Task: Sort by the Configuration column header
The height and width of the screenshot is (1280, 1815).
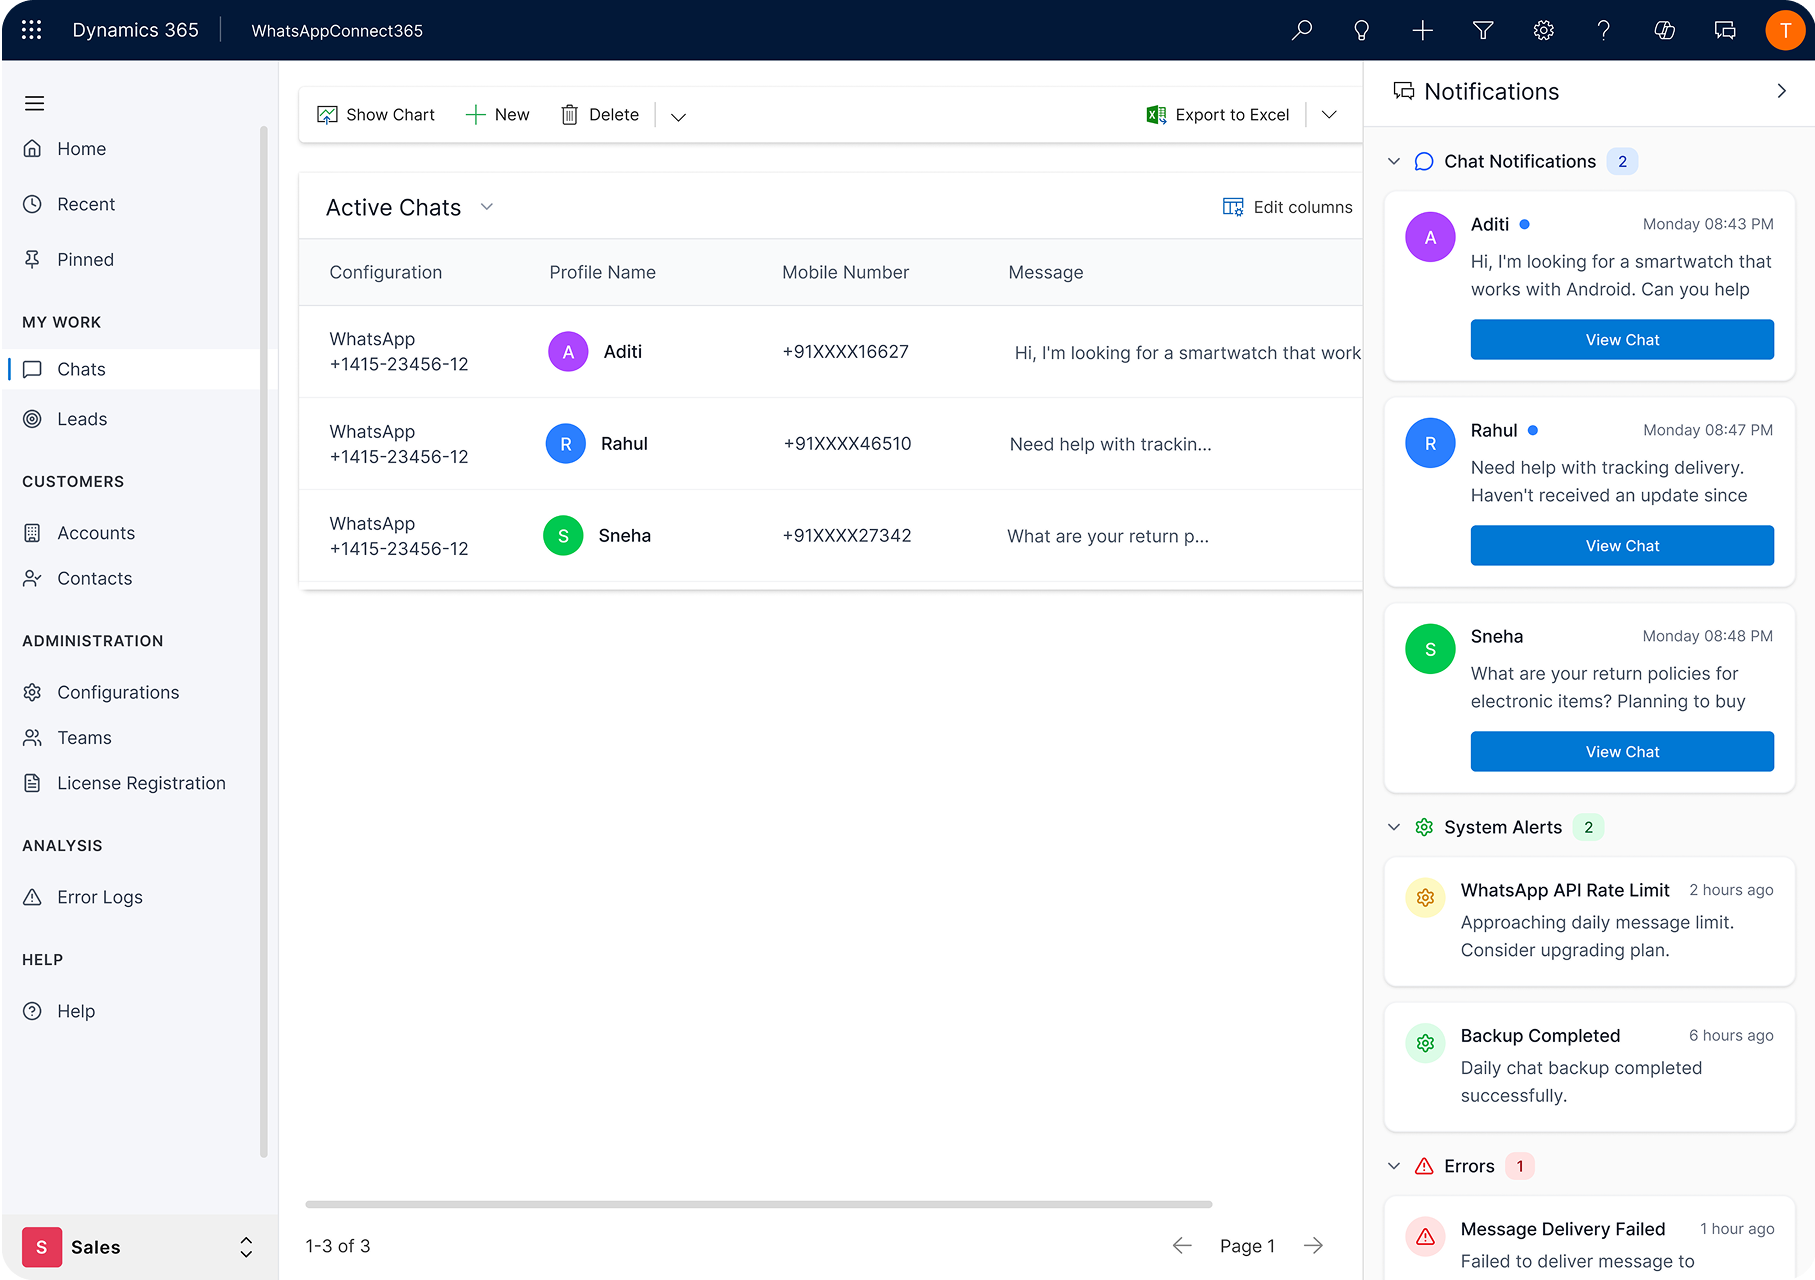Action: pos(386,272)
